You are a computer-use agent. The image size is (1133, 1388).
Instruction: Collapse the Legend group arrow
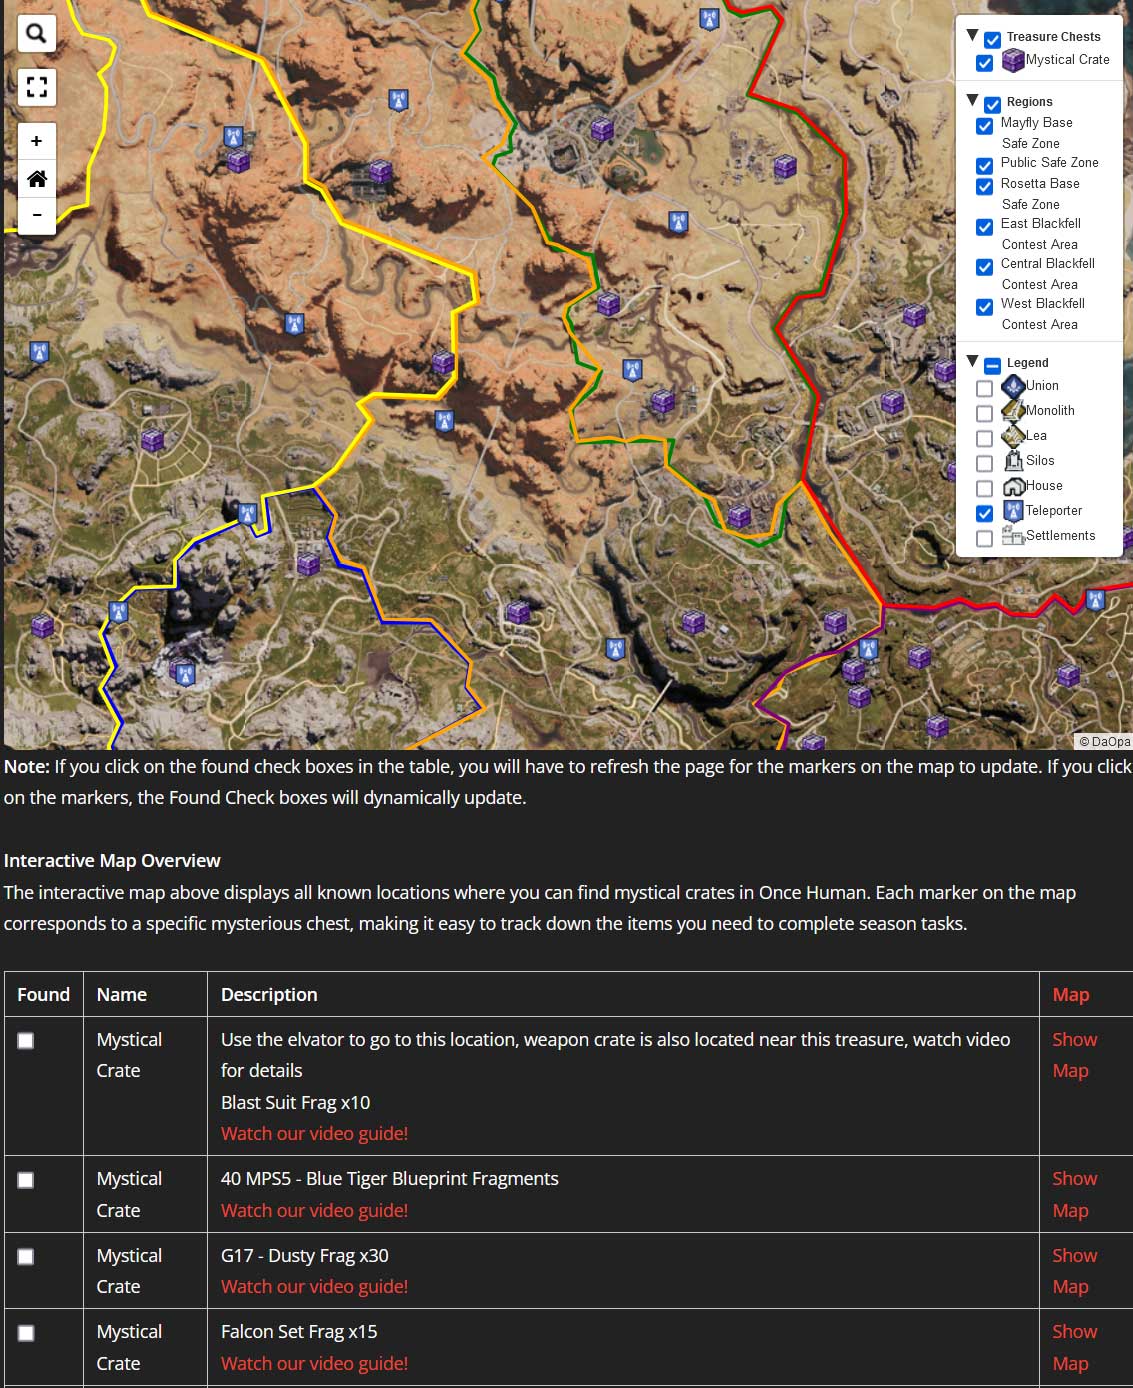pos(972,361)
